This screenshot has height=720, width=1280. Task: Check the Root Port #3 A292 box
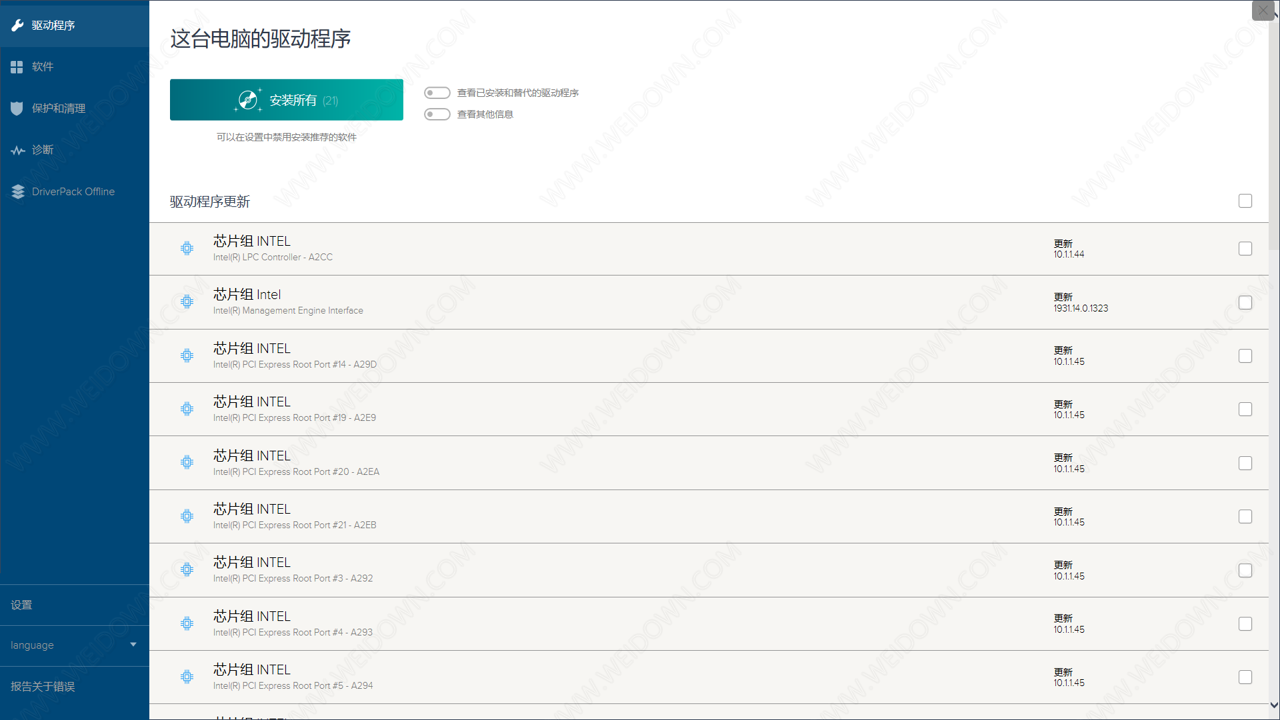(x=1245, y=570)
